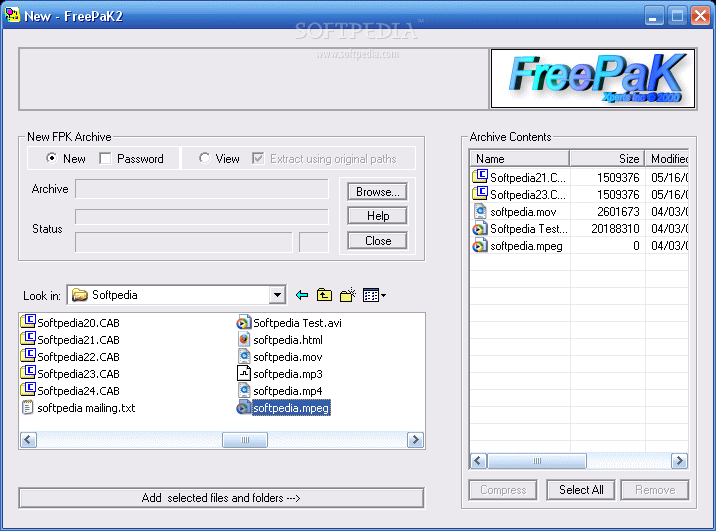Click the FreePaK logo banner
This screenshot has height=531, width=716.
pos(593,79)
